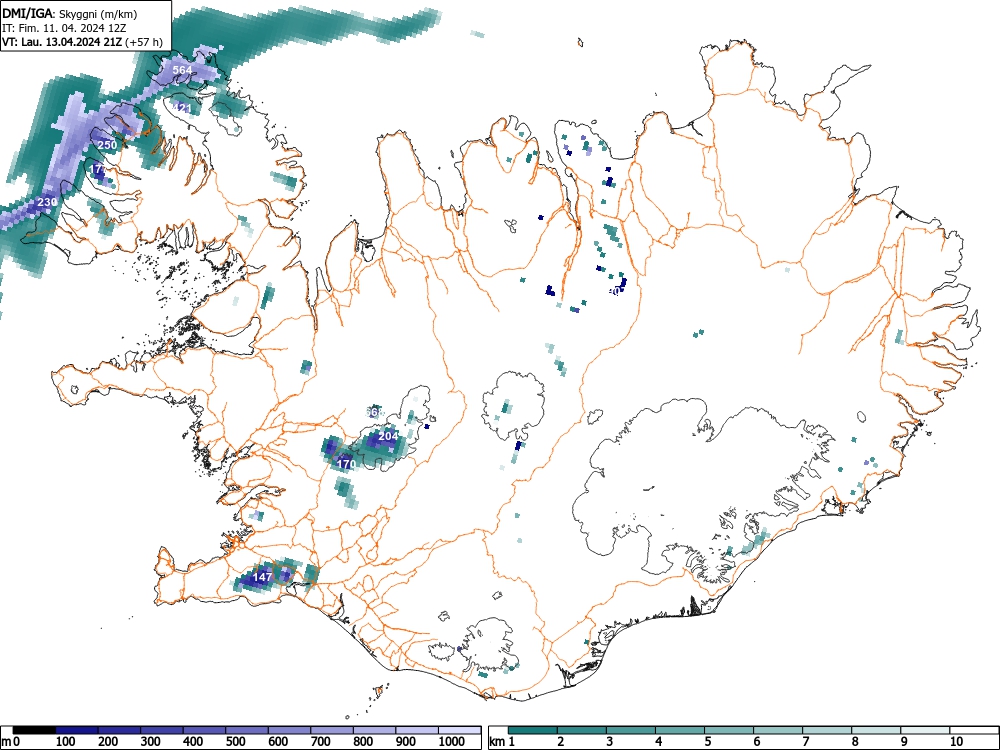Click the '204' visibility value label

(x=388, y=436)
